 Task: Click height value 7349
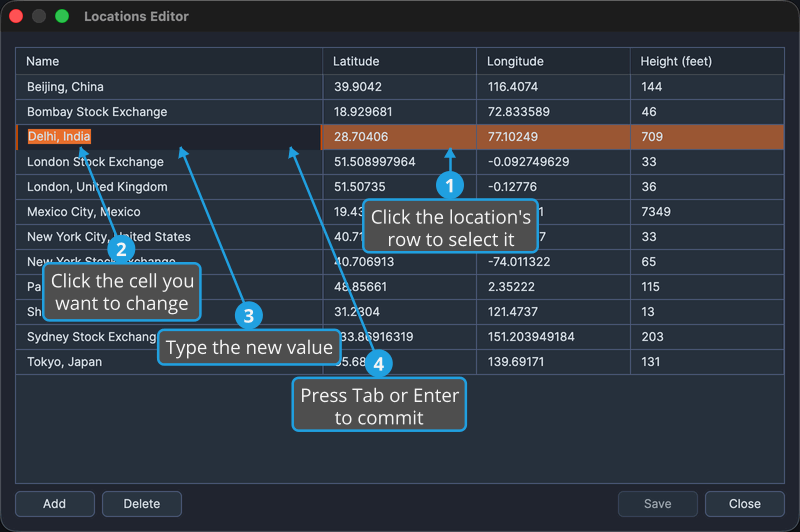(x=656, y=212)
